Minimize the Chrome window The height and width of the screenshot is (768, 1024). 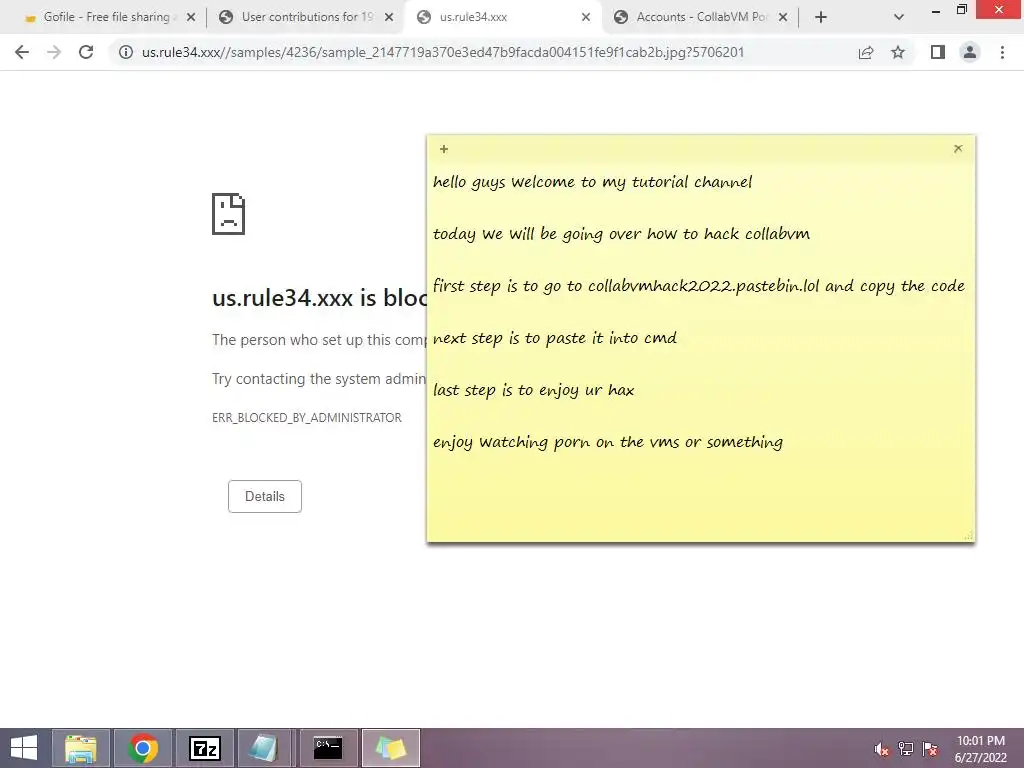[x=936, y=10]
